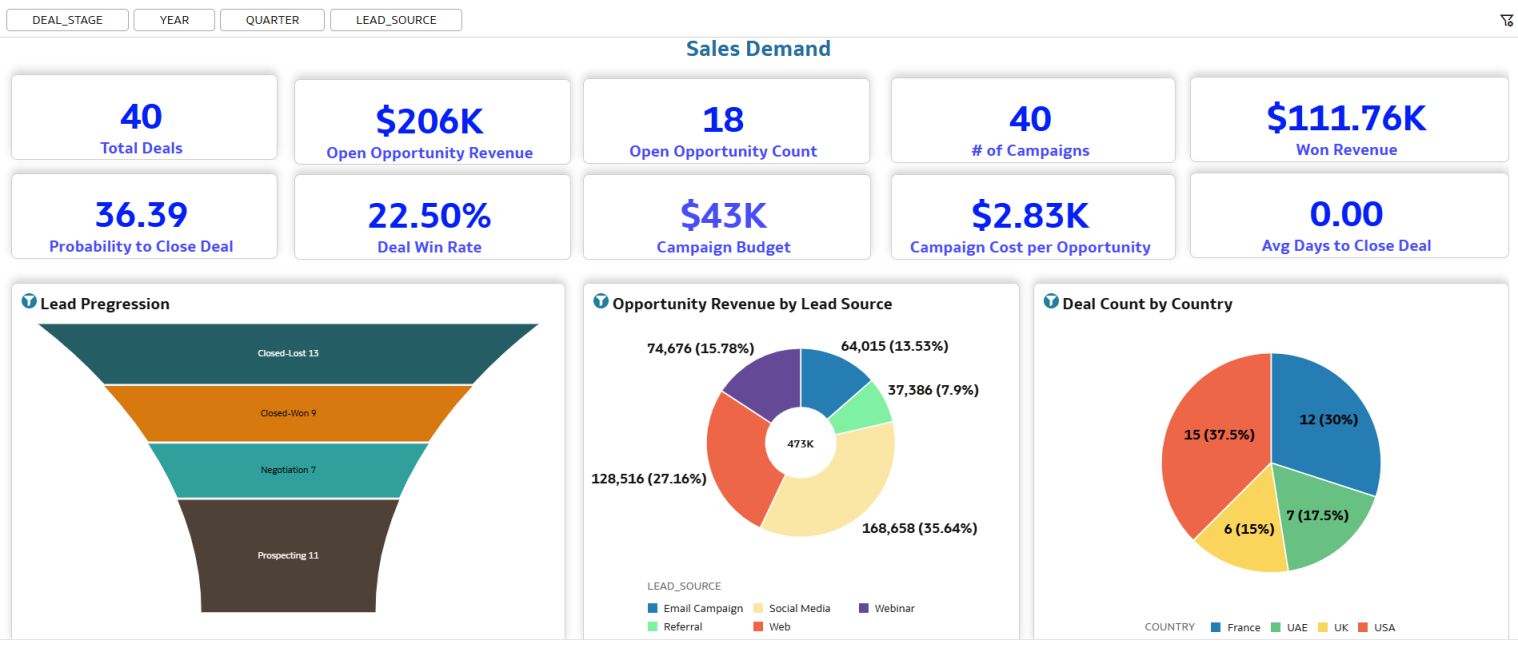This screenshot has width=1518, height=648.
Task: Click the Negotiation stage in the funnel
Action: [x=288, y=470]
